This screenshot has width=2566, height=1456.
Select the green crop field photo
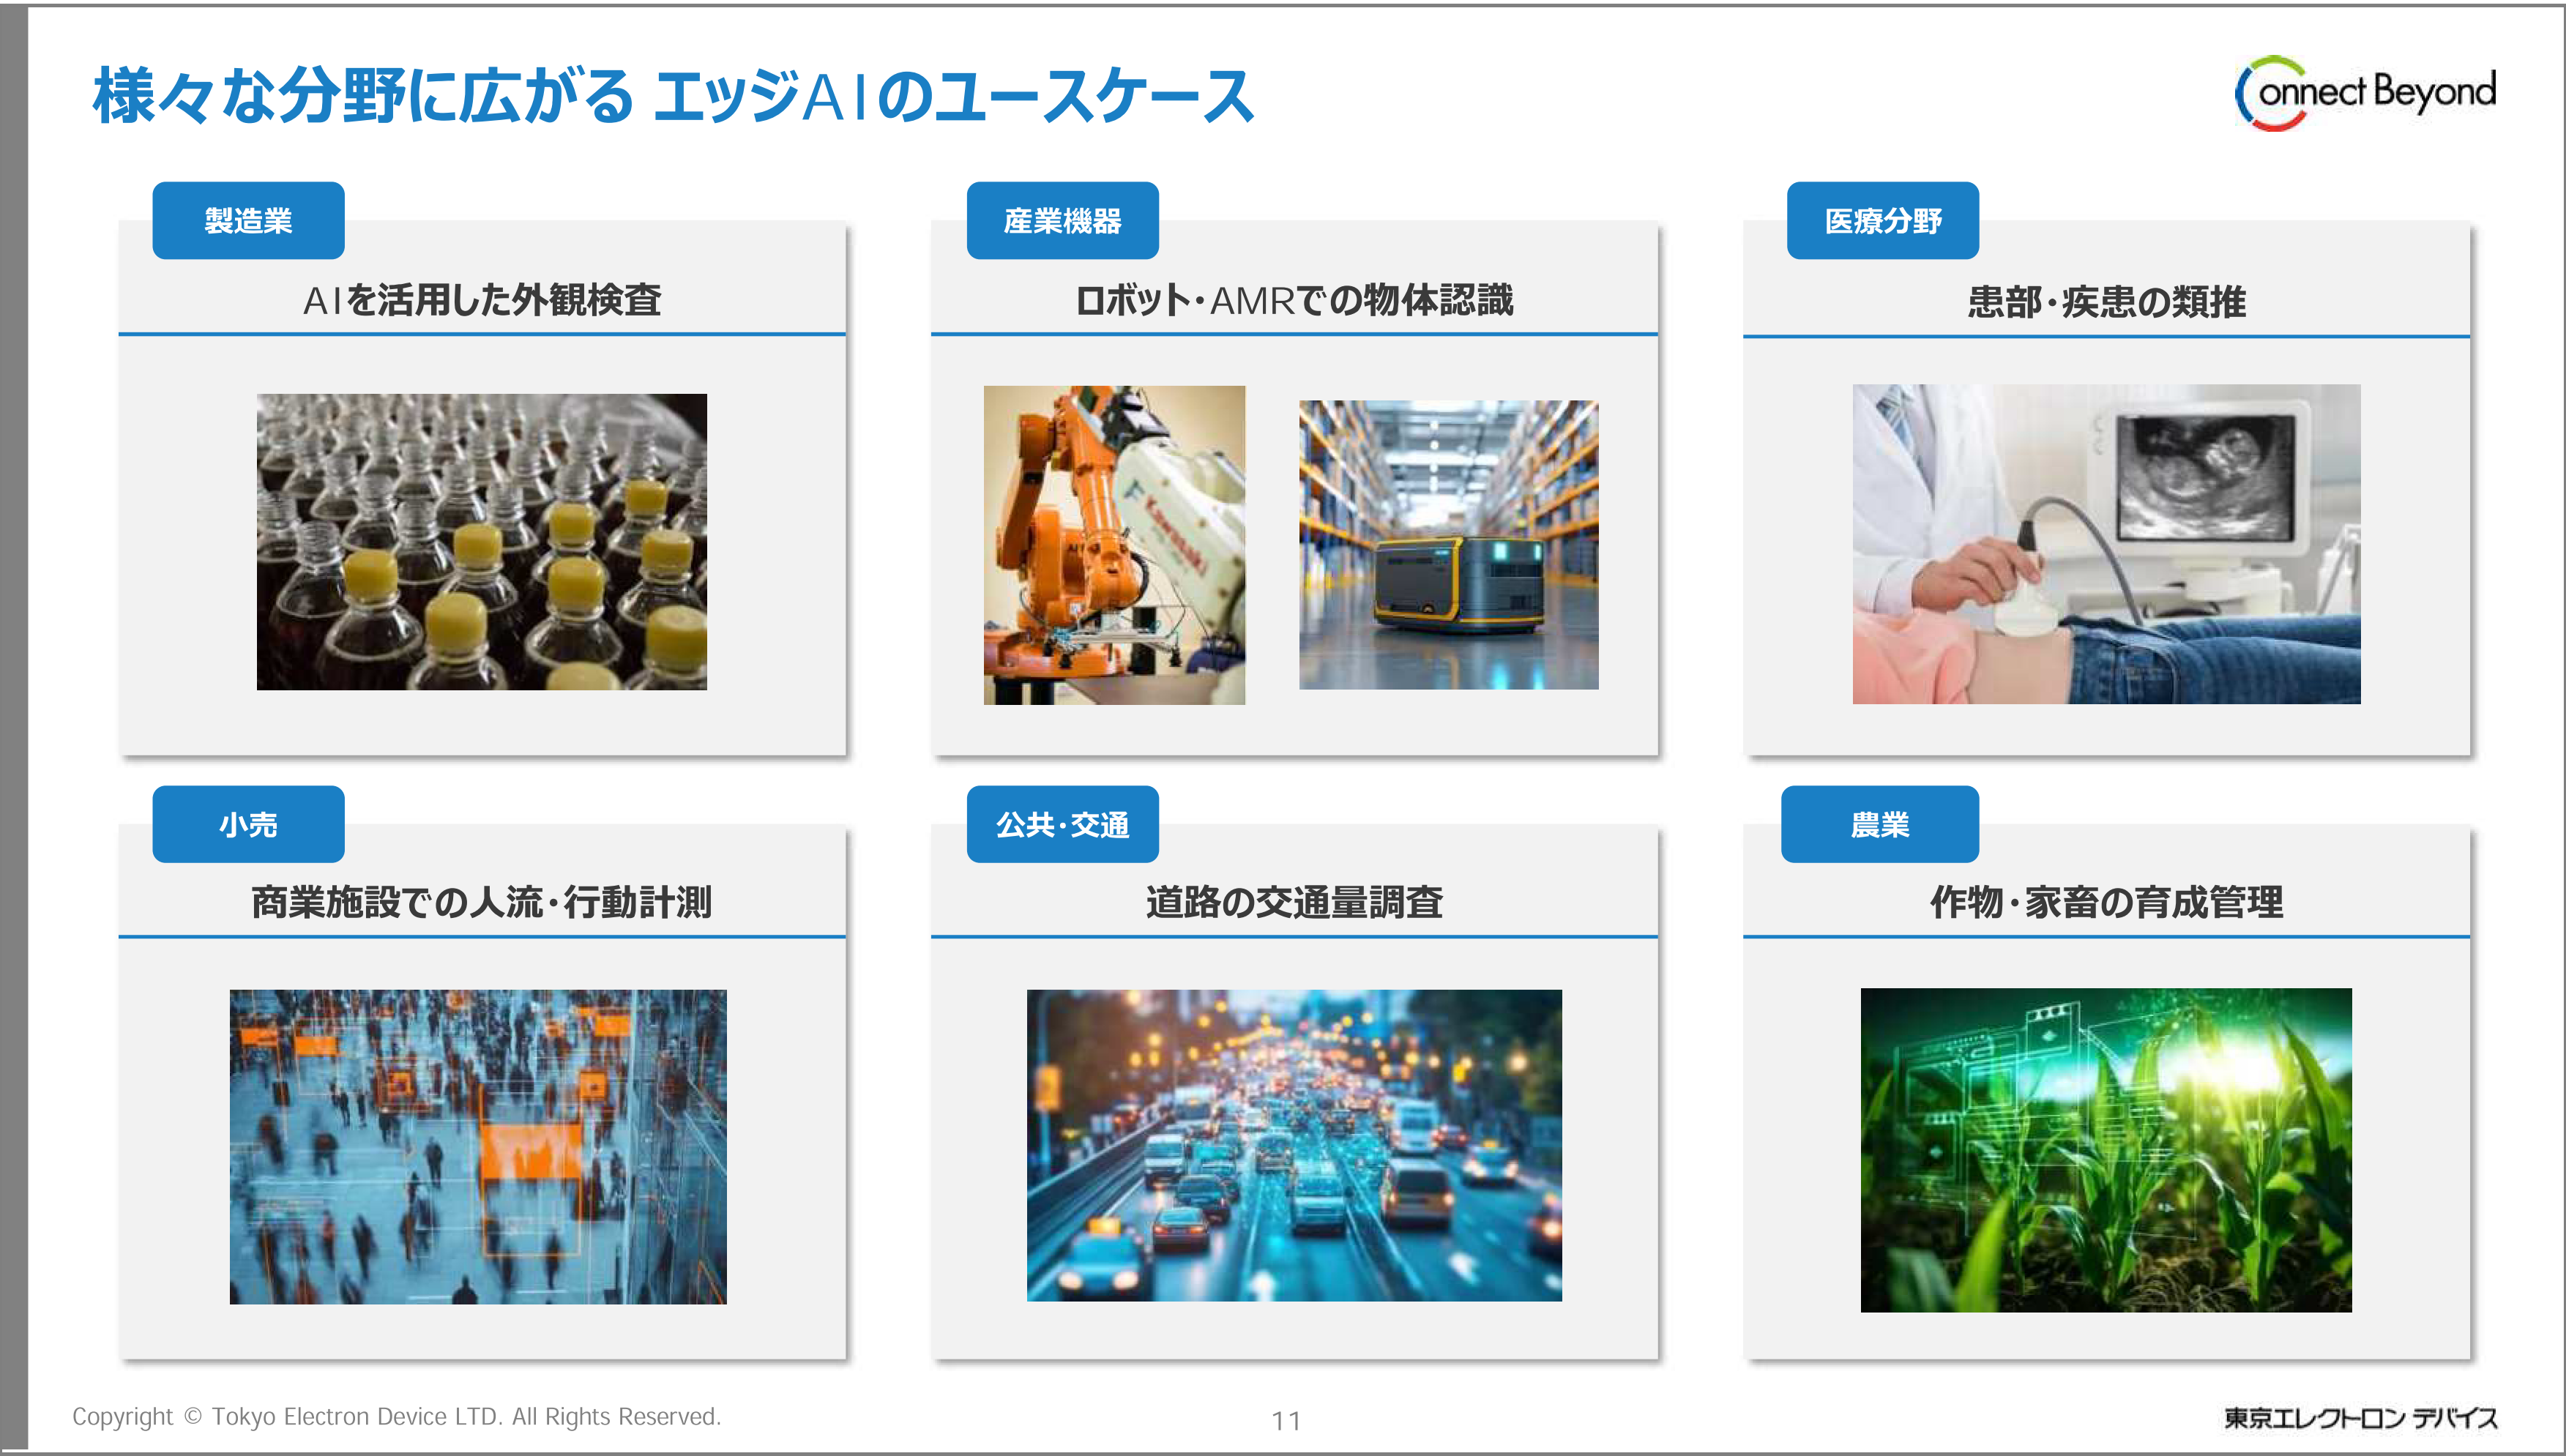pos(2105,1150)
